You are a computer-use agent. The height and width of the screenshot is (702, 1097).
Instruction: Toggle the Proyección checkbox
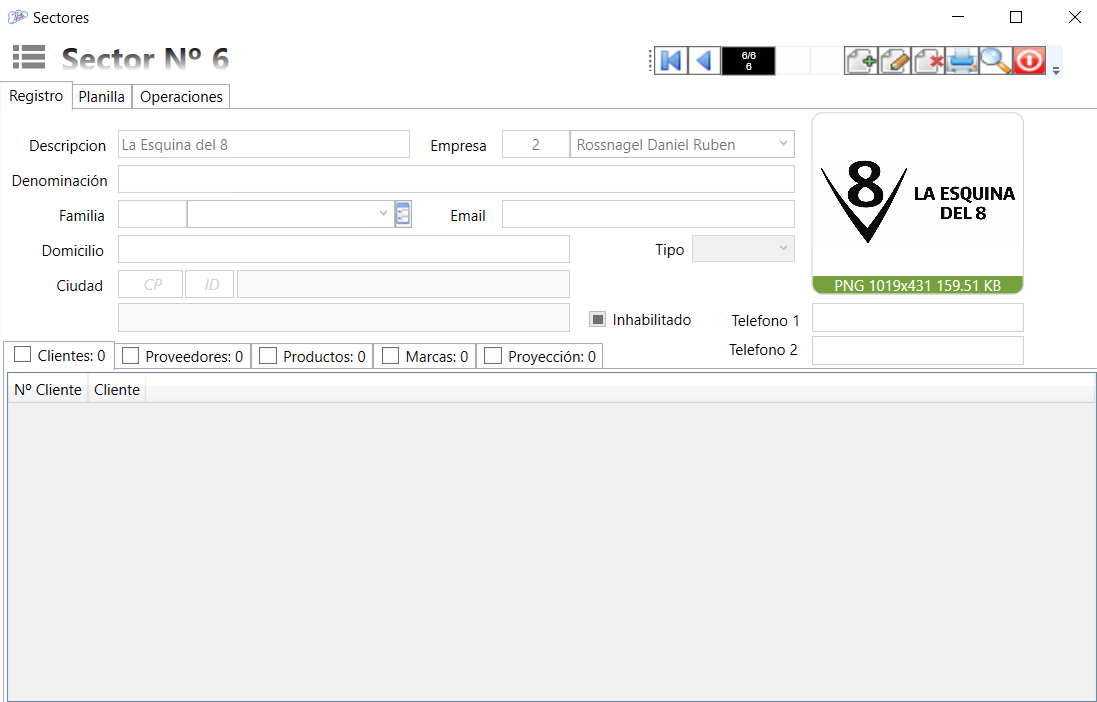click(x=493, y=356)
